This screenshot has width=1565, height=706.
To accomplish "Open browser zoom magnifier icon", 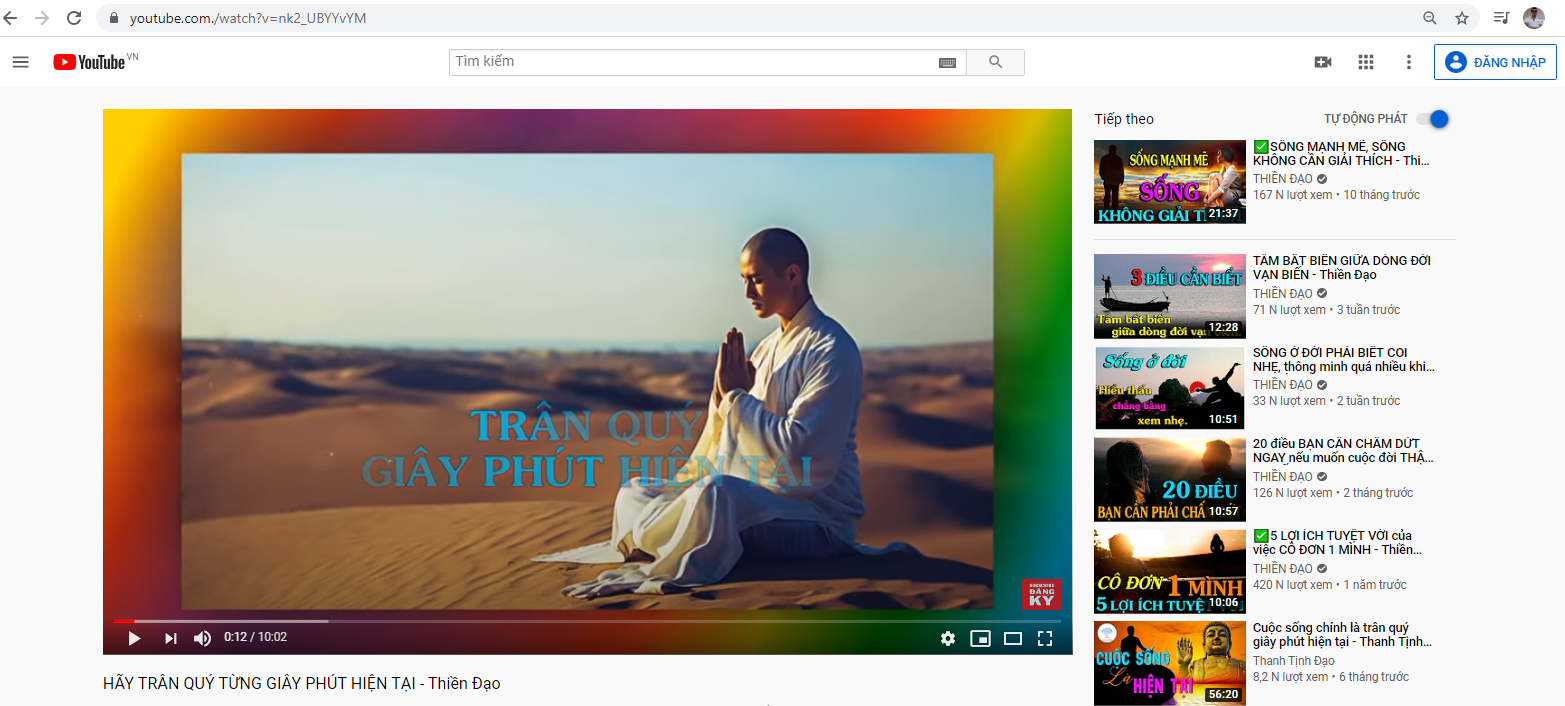I will click(x=1430, y=18).
